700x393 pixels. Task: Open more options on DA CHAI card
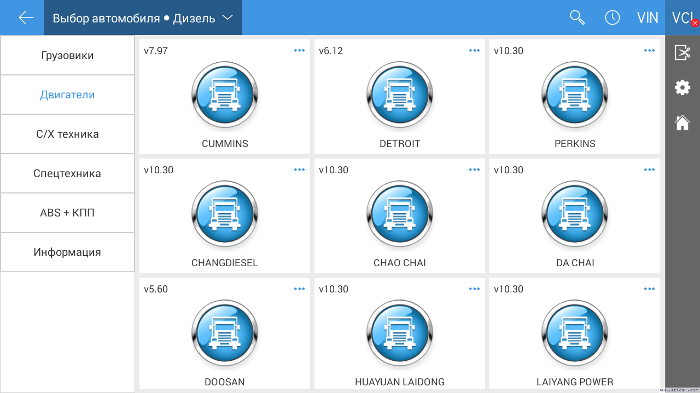click(649, 170)
